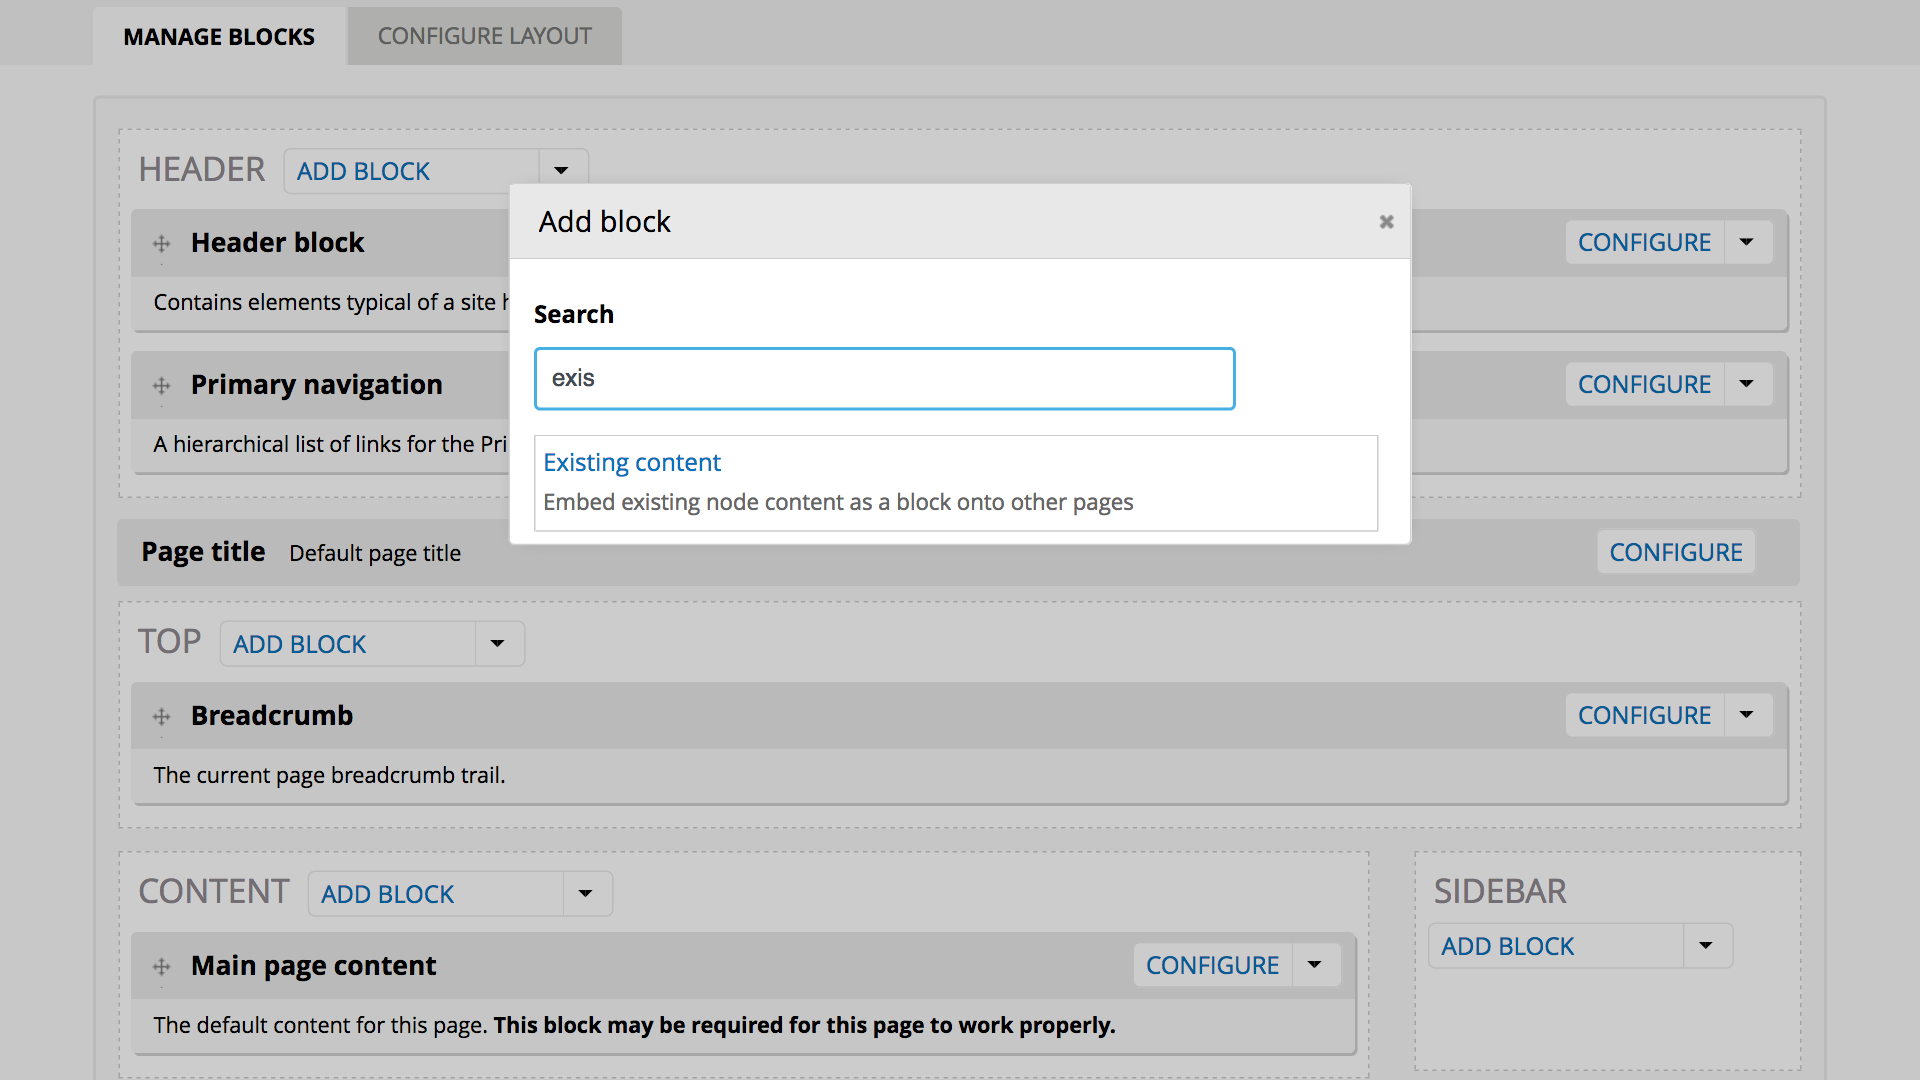
Task: Click the drag handle on Main page content
Action: click(161, 966)
